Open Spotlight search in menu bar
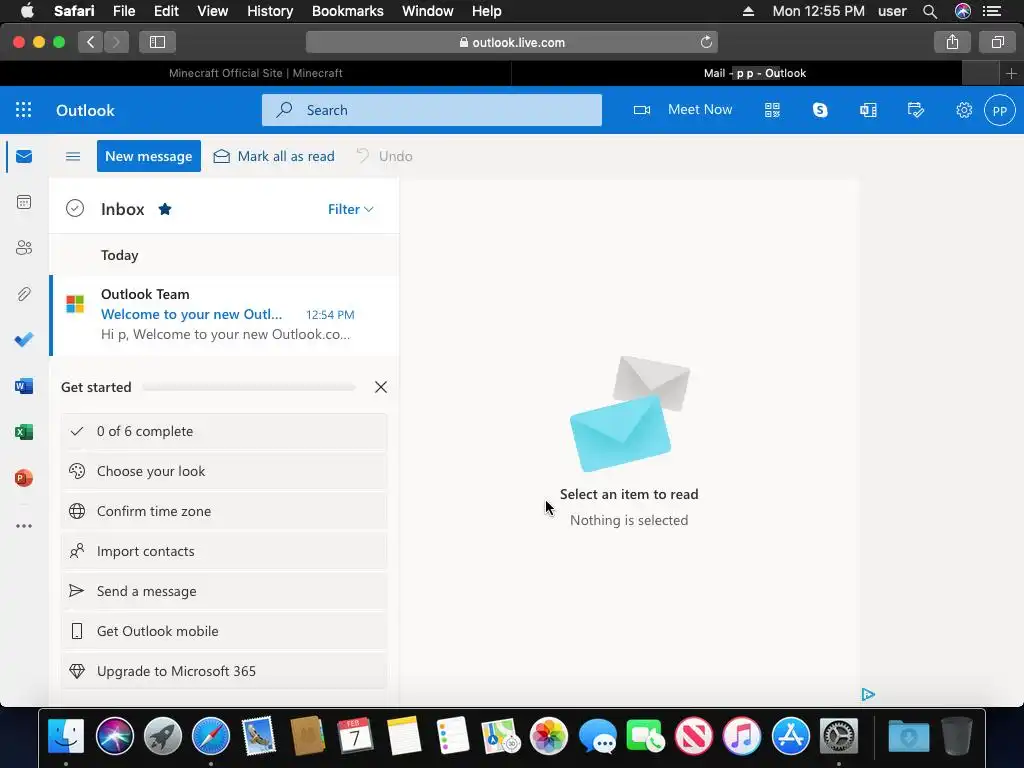Screen dimensions: 1024x768 click(x=930, y=11)
